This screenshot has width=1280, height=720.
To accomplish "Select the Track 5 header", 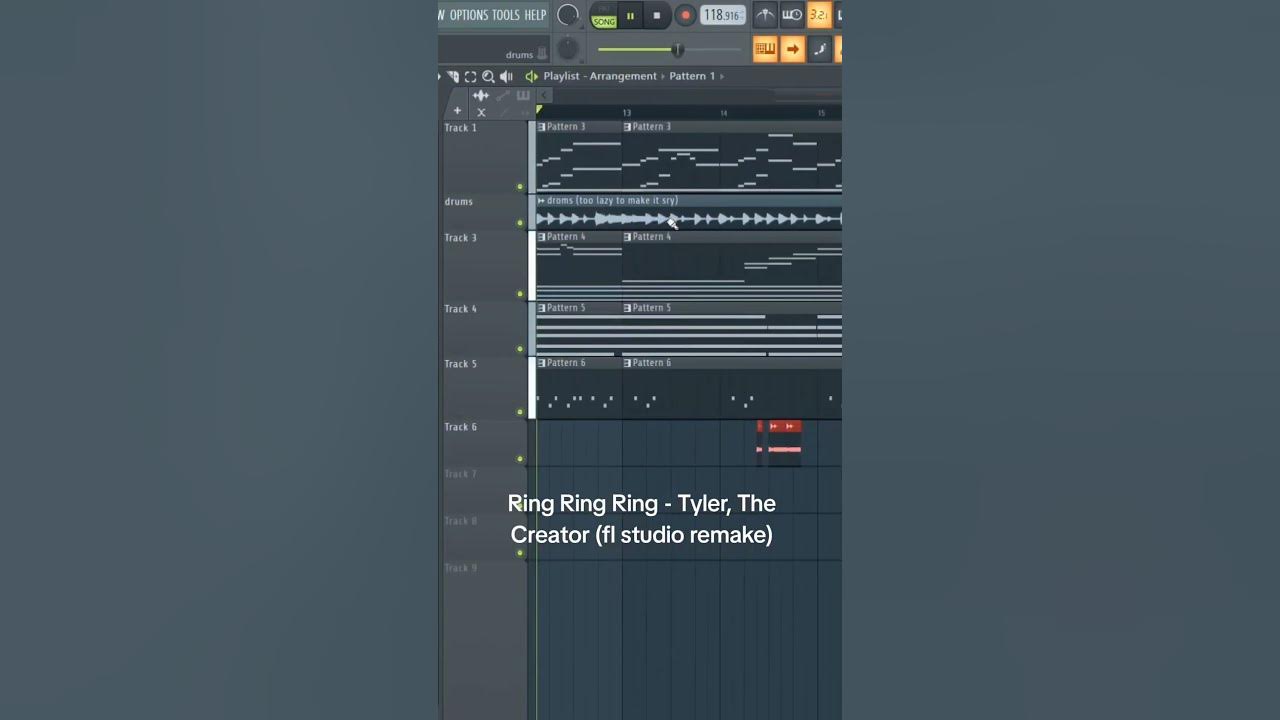I will (484, 388).
